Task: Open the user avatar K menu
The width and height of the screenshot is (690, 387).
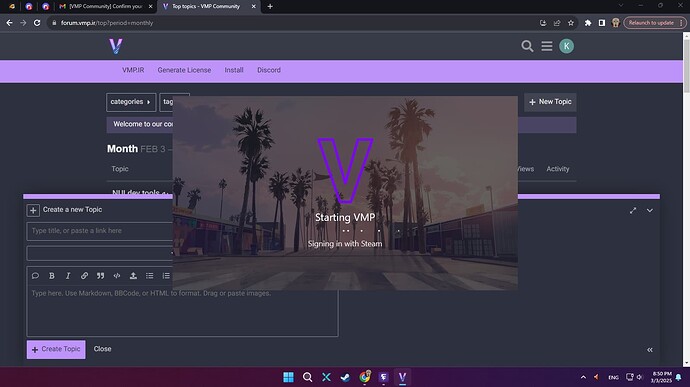Action: (x=566, y=46)
